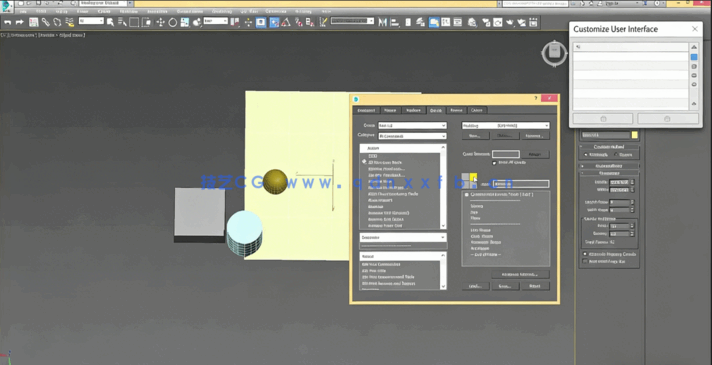This screenshot has height=365, width=712.
Task: Click Load... button in dialog
Action: tap(475, 286)
